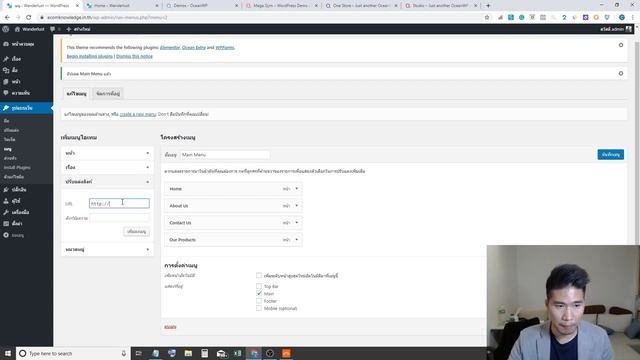This screenshot has width=640, height=360.
Task: Open Tools wrench icon in sidebar
Action: click(x=6, y=212)
